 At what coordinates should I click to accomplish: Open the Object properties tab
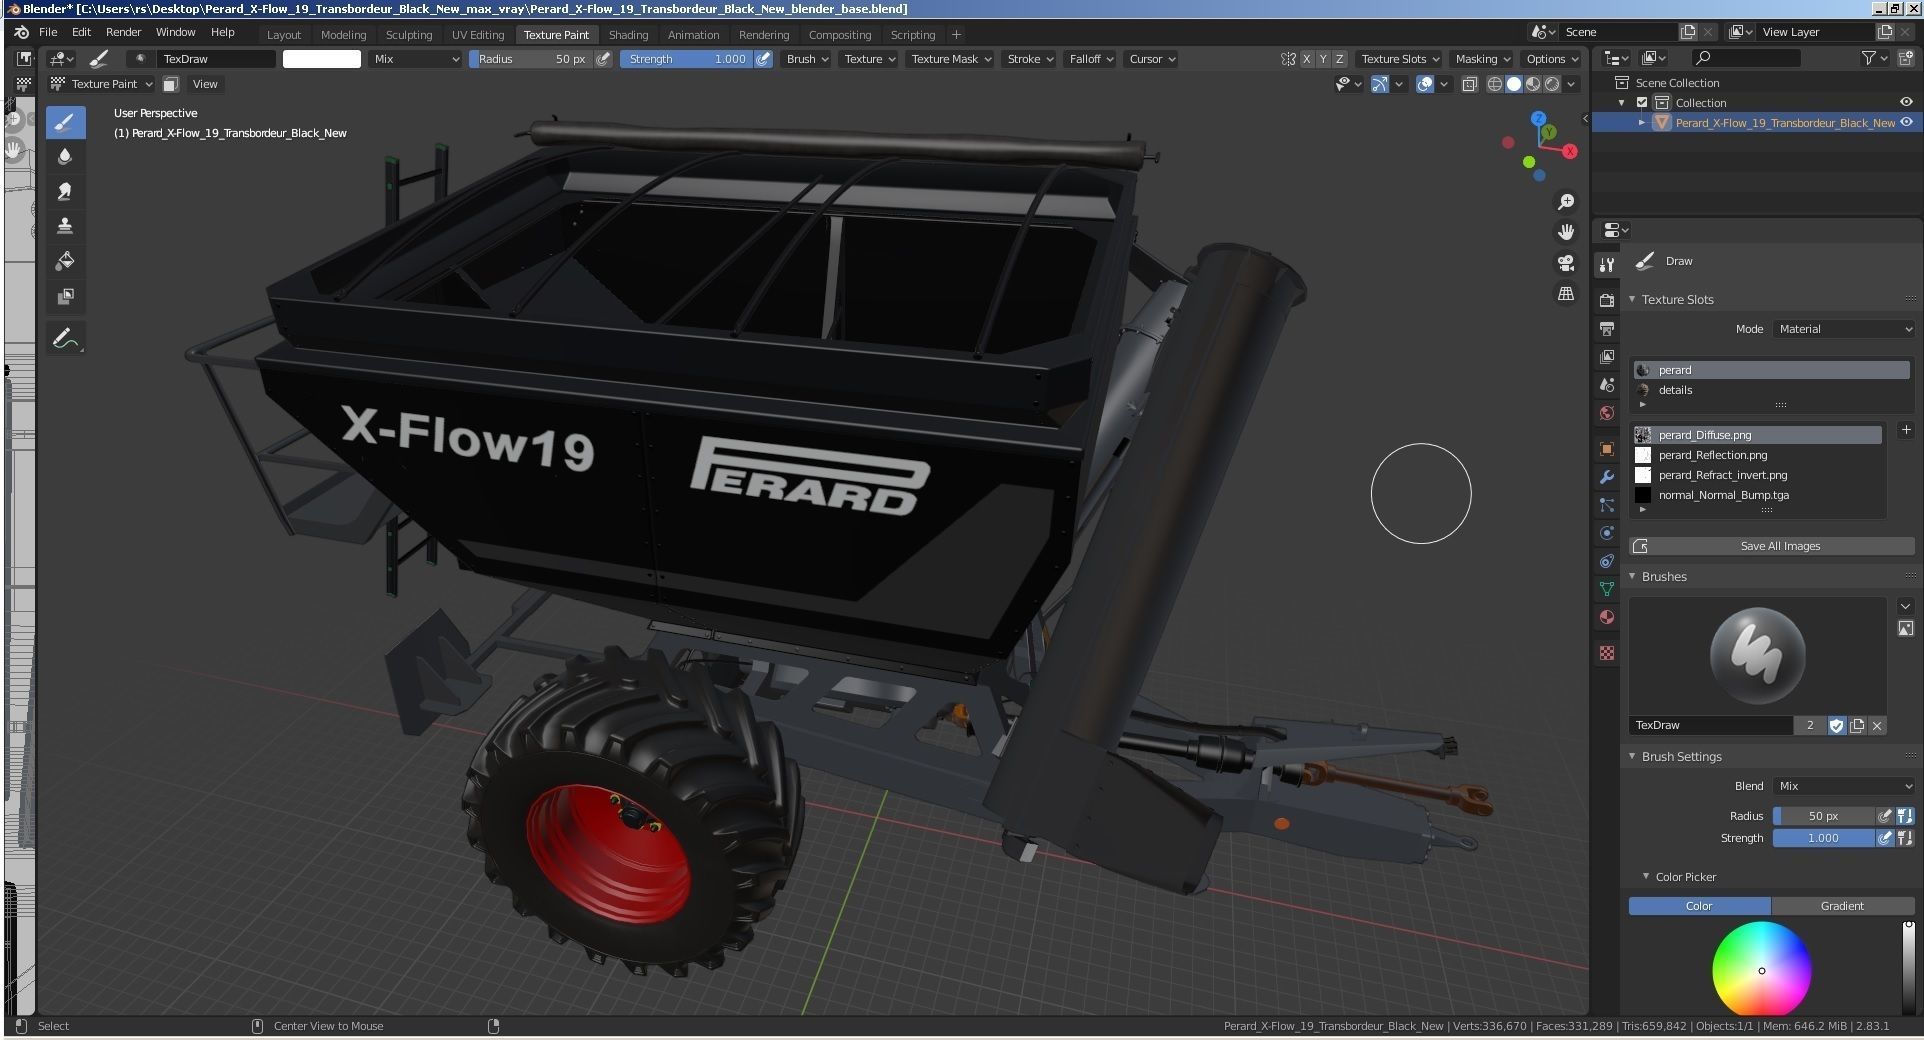[1606, 449]
